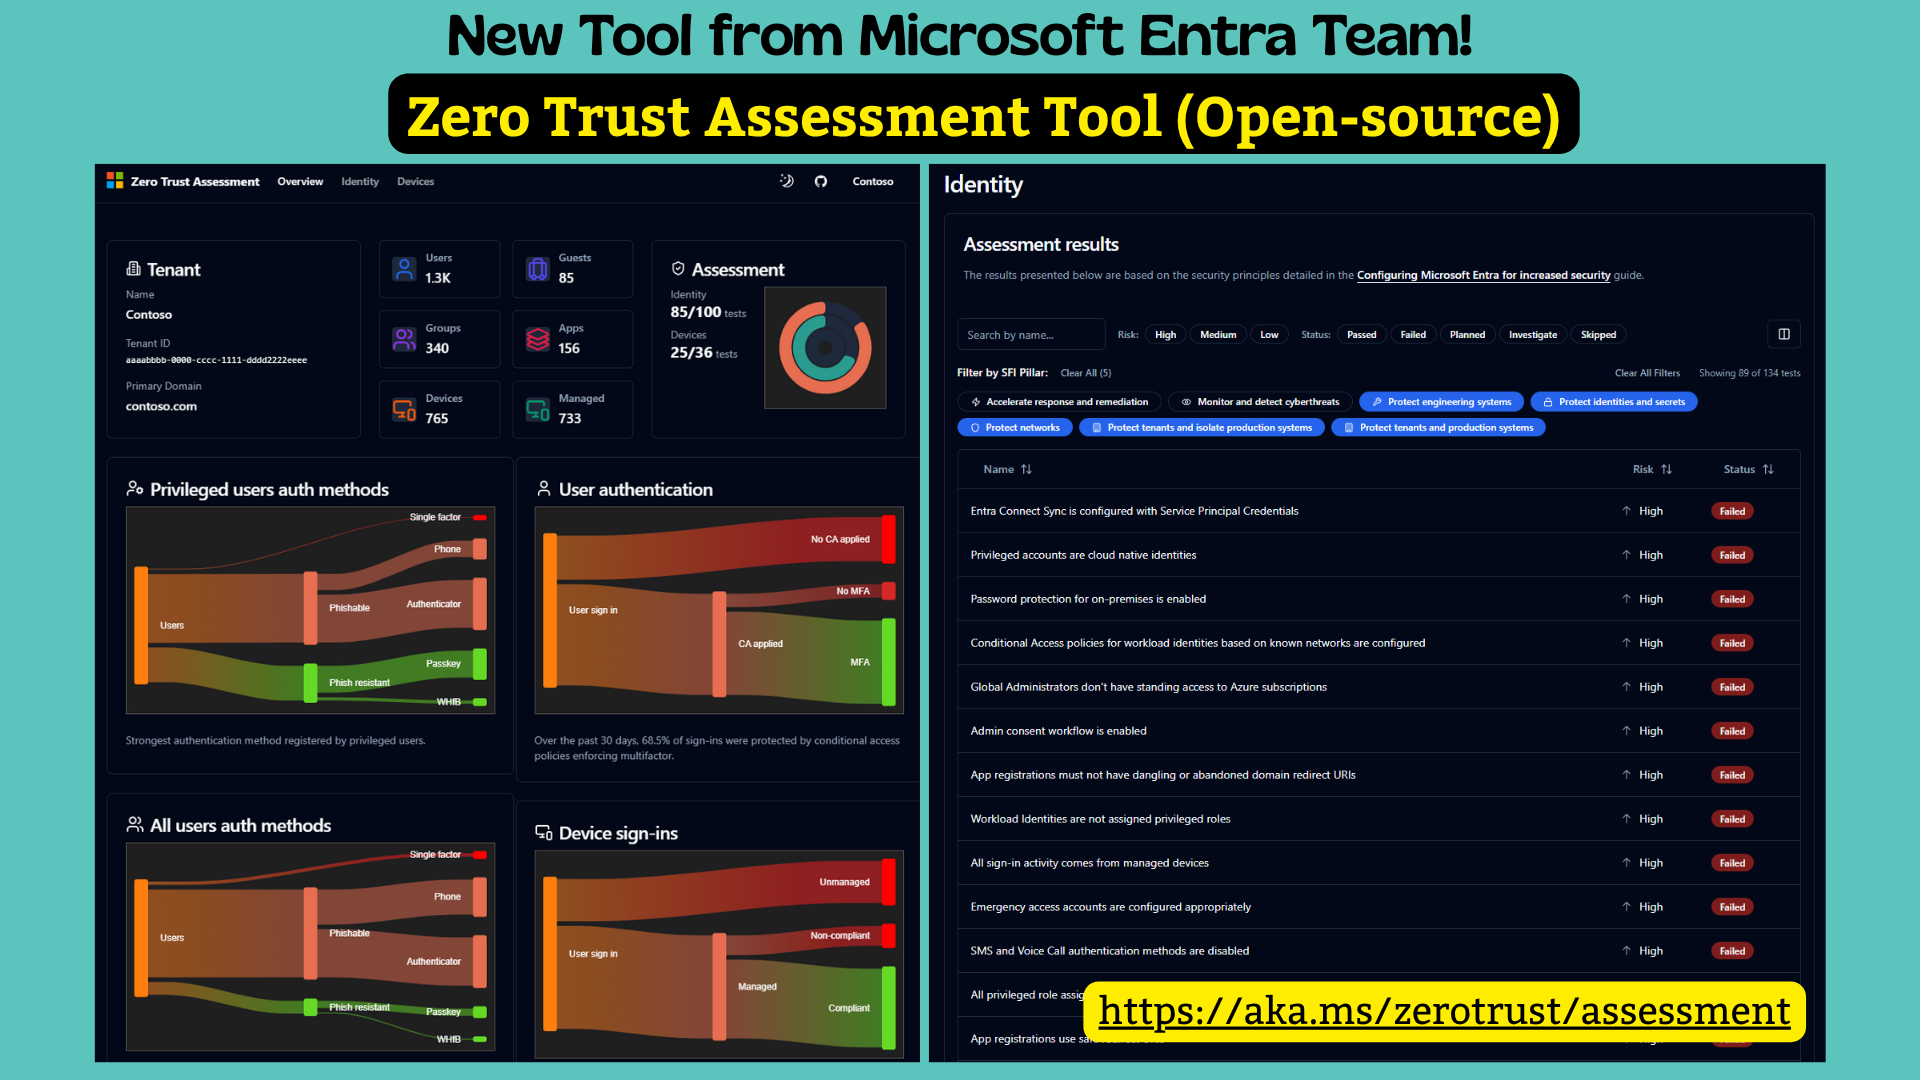Click the Groups card icon
Image resolution: width=1920 pixels, height=1080 pixels.
pyautogui.click(x=404, y=339)
